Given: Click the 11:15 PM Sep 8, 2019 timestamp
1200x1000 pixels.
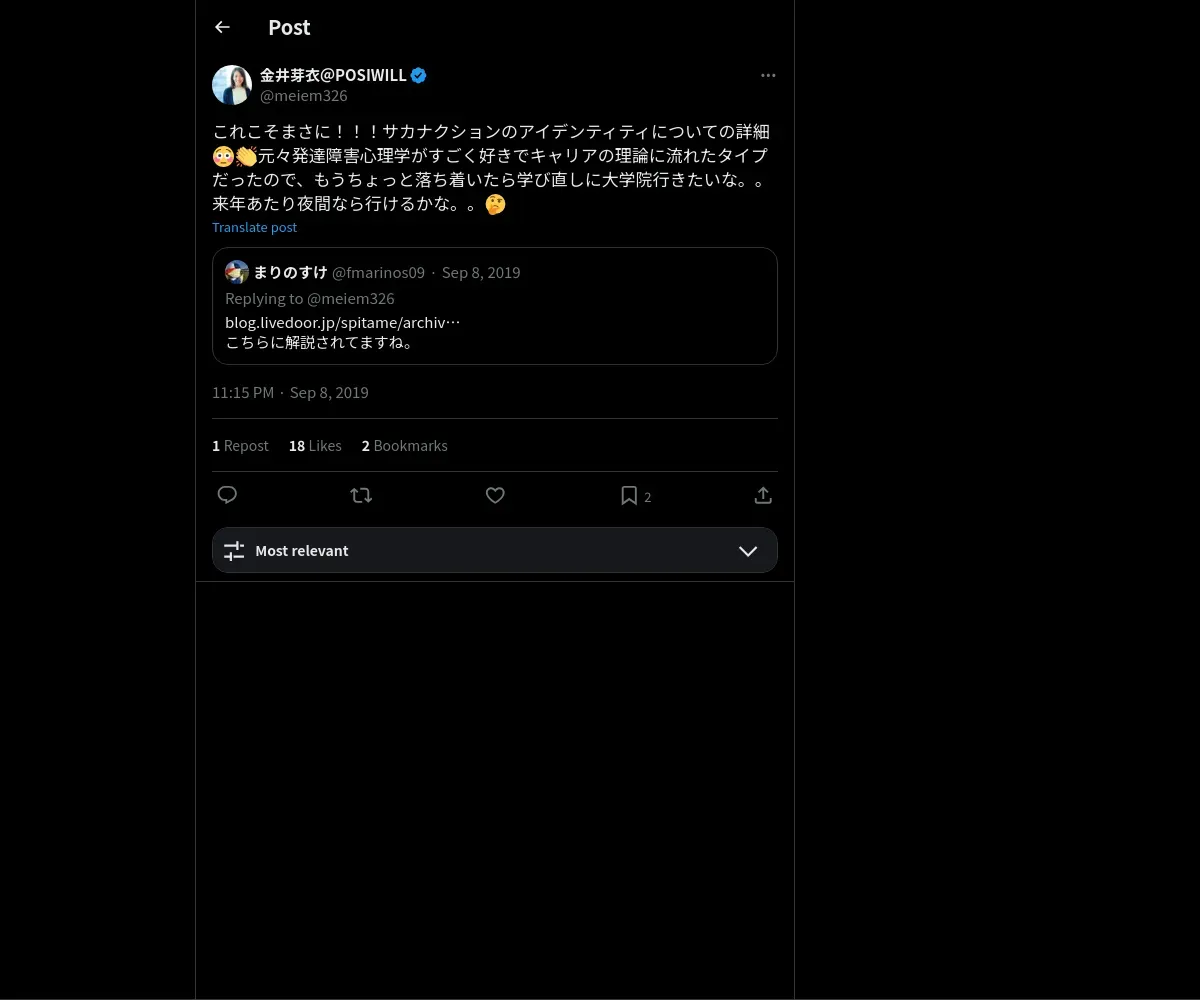Looking at the screenshot, I should [290, 393].
